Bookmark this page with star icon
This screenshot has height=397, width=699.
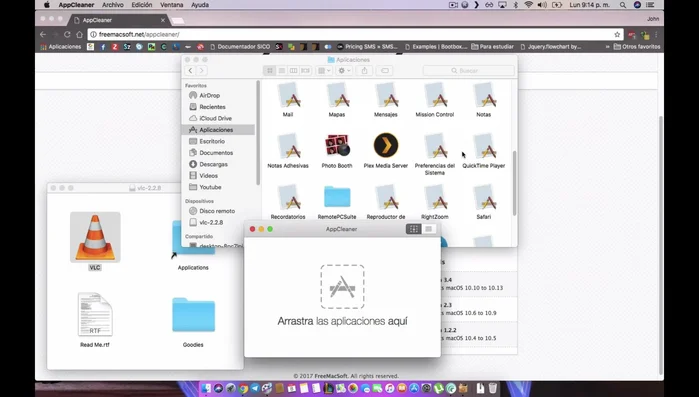click(x=617, y=34)
